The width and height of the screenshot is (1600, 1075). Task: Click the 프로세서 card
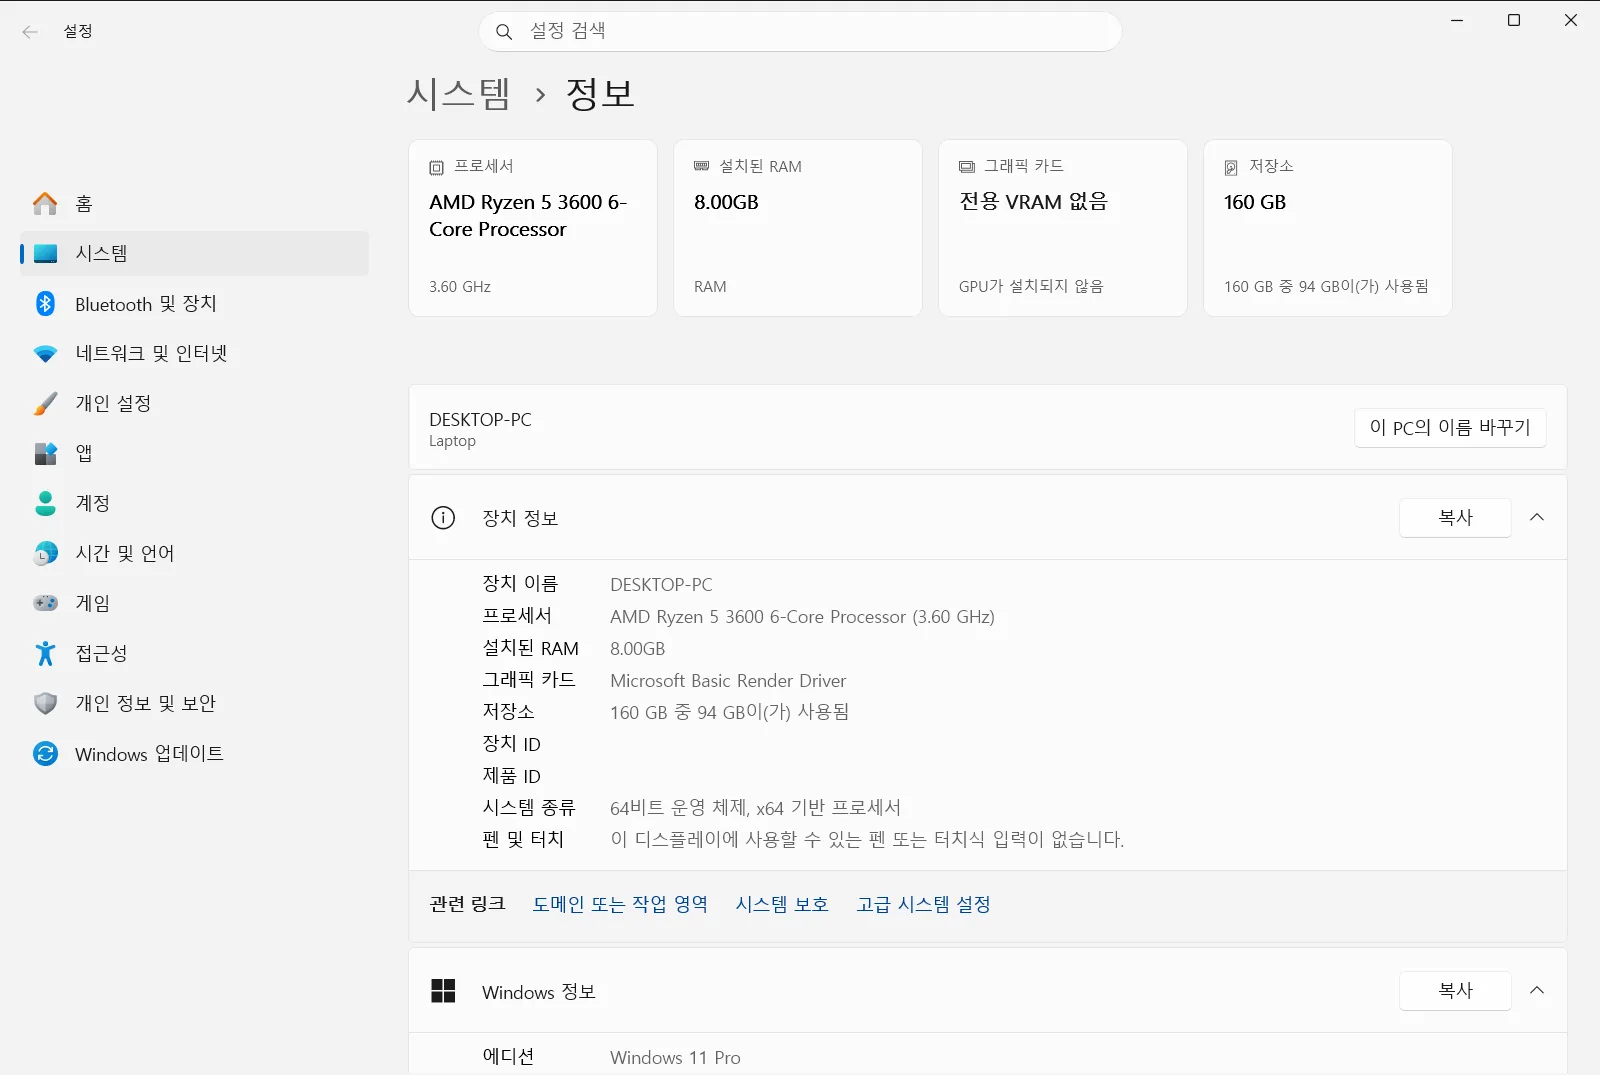click(x=533, y=228)
